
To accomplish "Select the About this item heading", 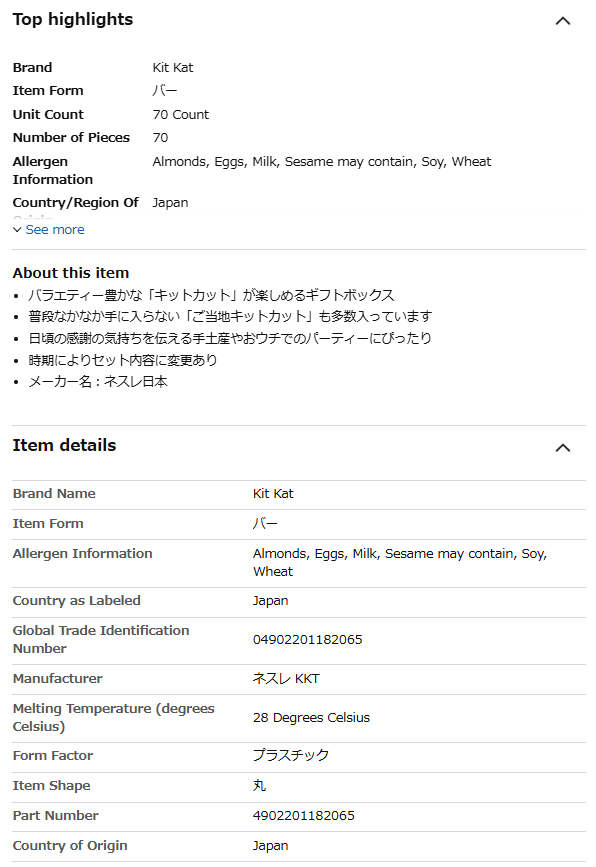I will point(71,273).
